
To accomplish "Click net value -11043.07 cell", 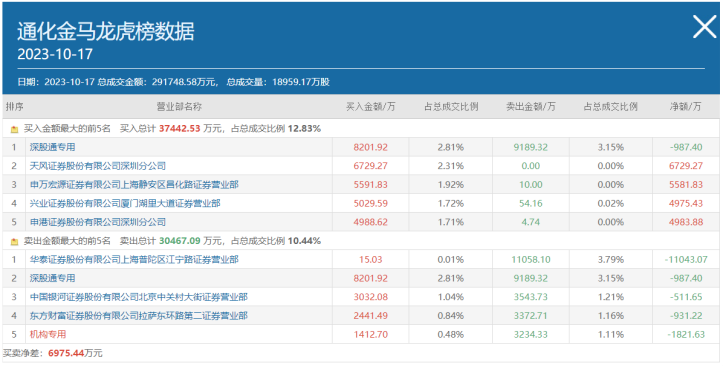I will pos(686,260).
